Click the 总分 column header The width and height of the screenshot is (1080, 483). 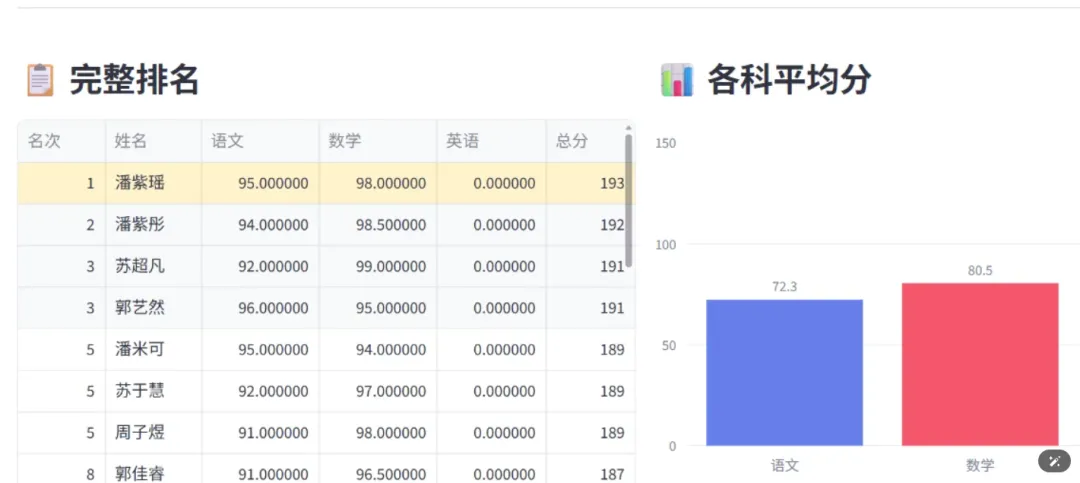click(x=585, y=141)
